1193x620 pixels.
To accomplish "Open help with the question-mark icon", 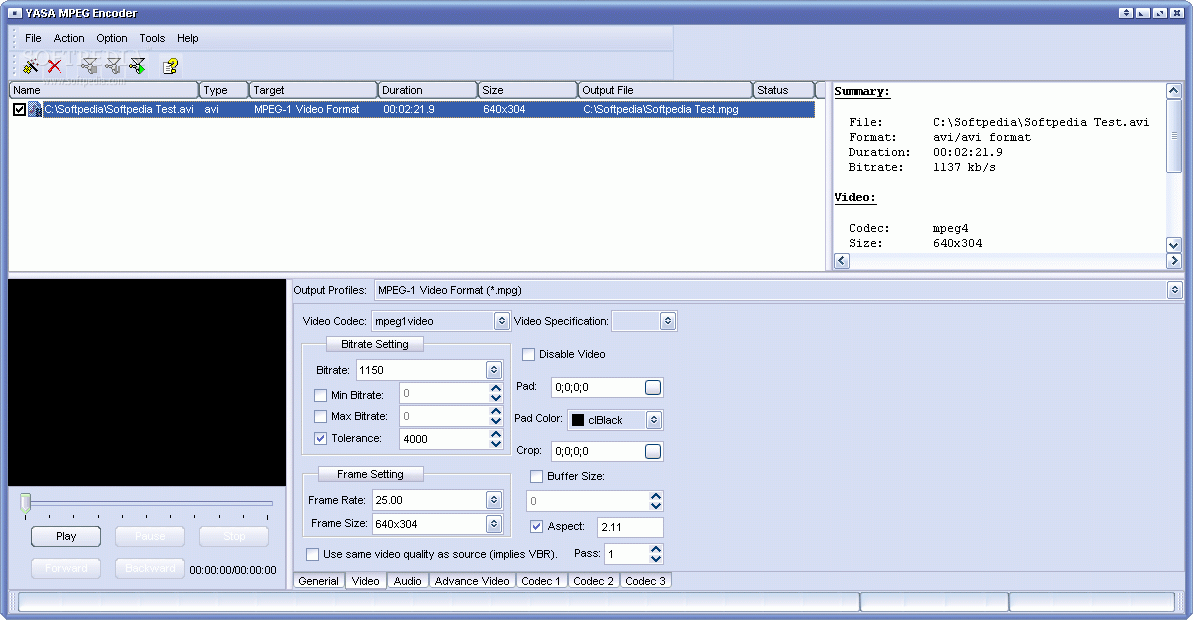I will [170, 66].
